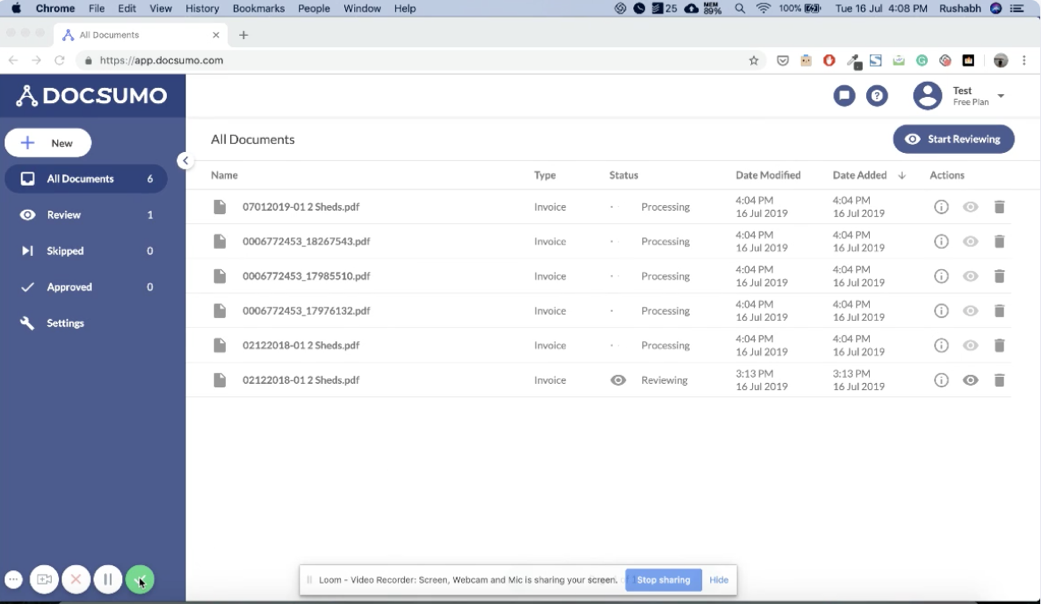The image size is (1041, 604).
Task: Cancel the Loom recording with X button
Action: [76, 579]
